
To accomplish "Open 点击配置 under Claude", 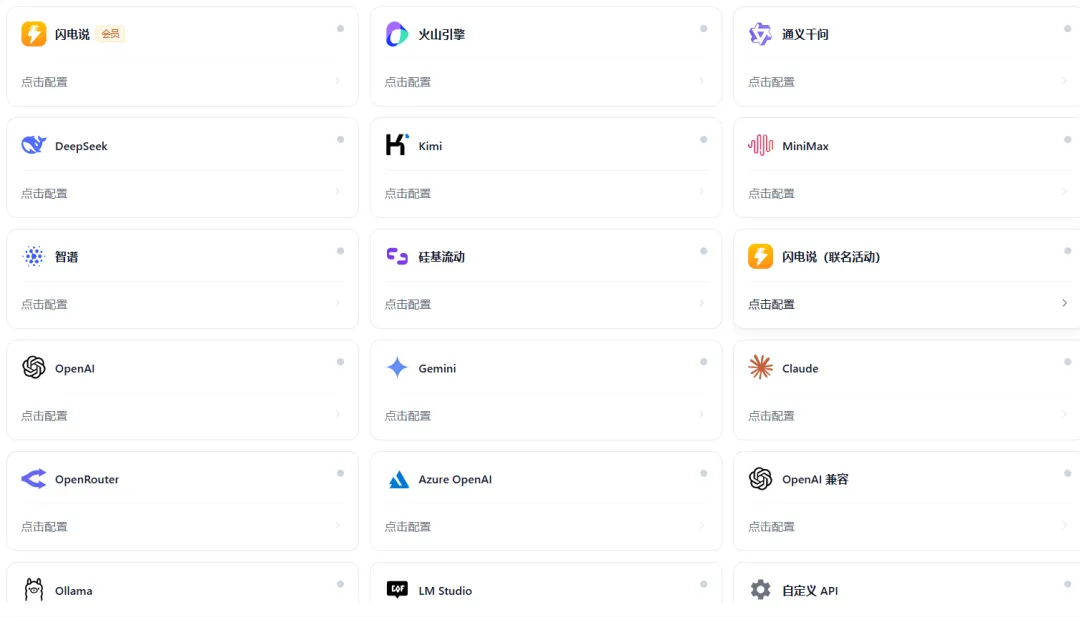I will pyautogui.click(x=771, y=416).
